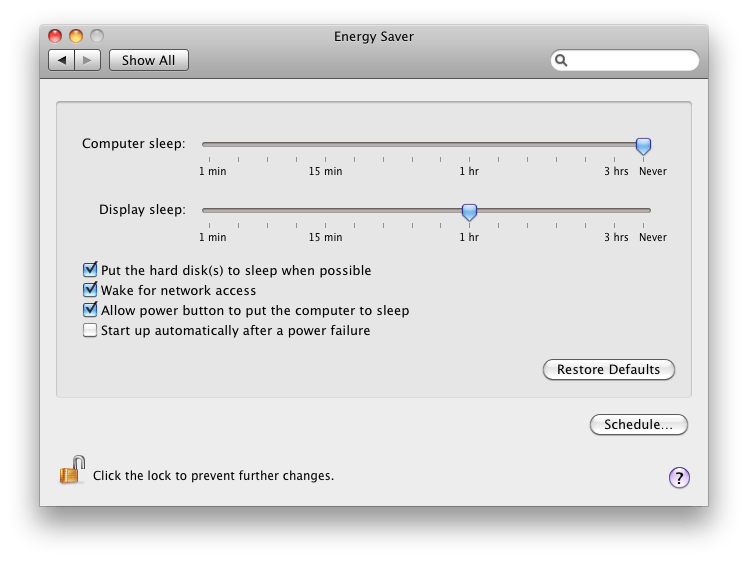Viewport: 748px width, 561px height.
Task: Click the magnifying glass search icon
Action: 561,60
